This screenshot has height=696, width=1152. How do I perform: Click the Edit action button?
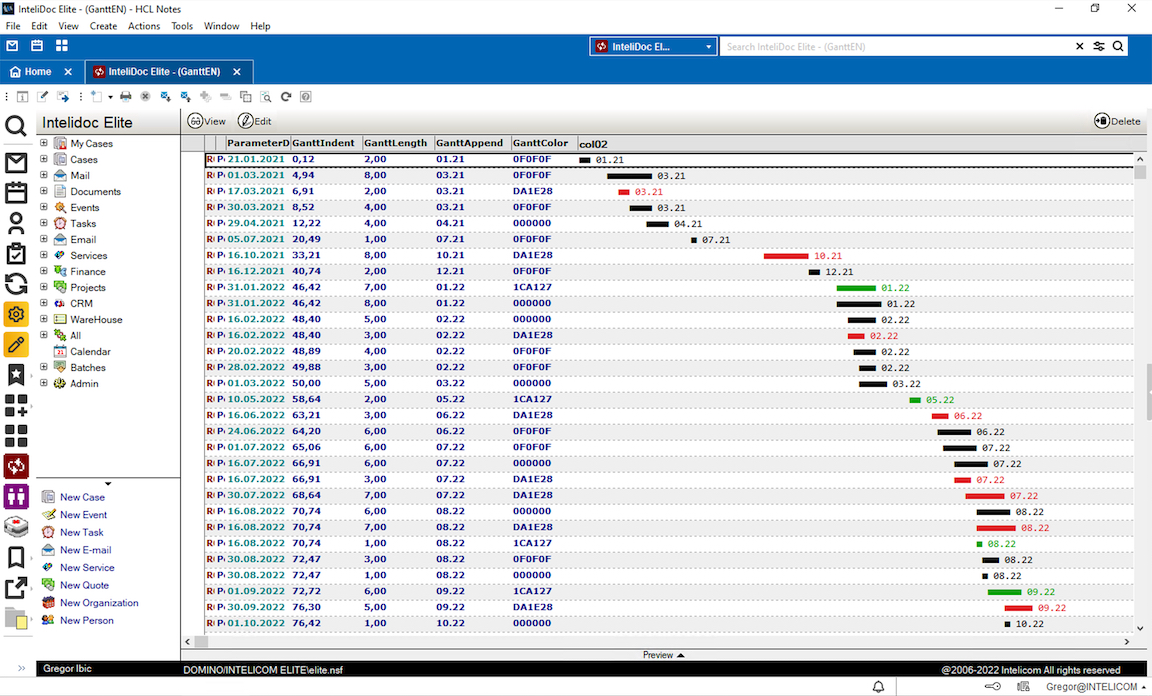point(255,121)
